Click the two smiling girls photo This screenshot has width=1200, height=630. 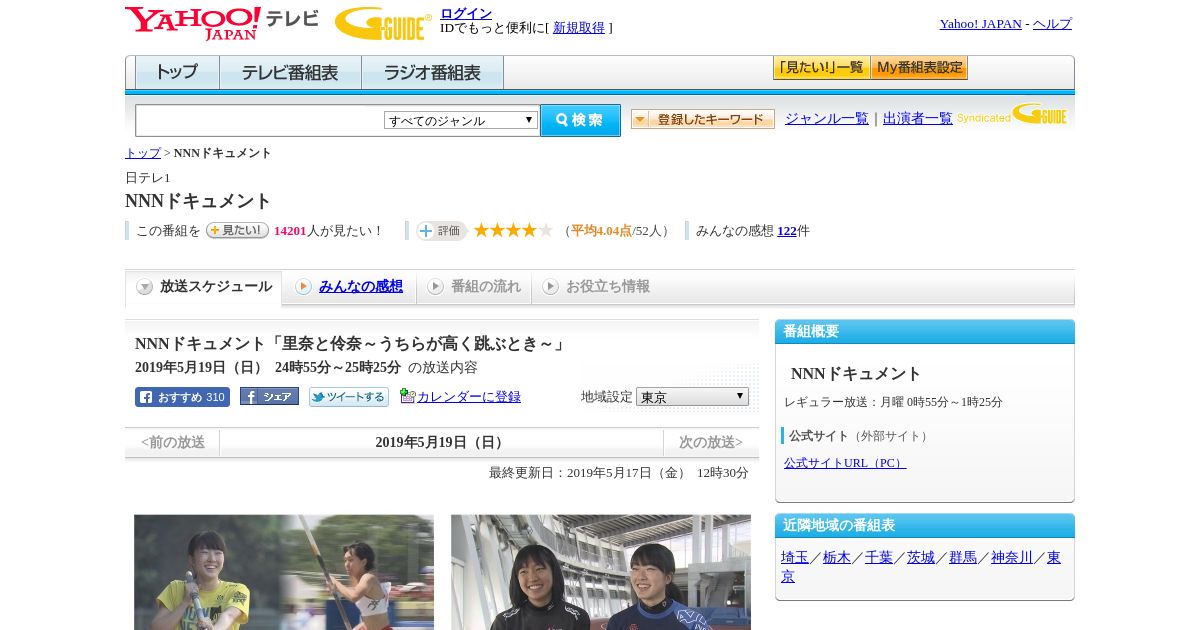(x=601, y=572)
